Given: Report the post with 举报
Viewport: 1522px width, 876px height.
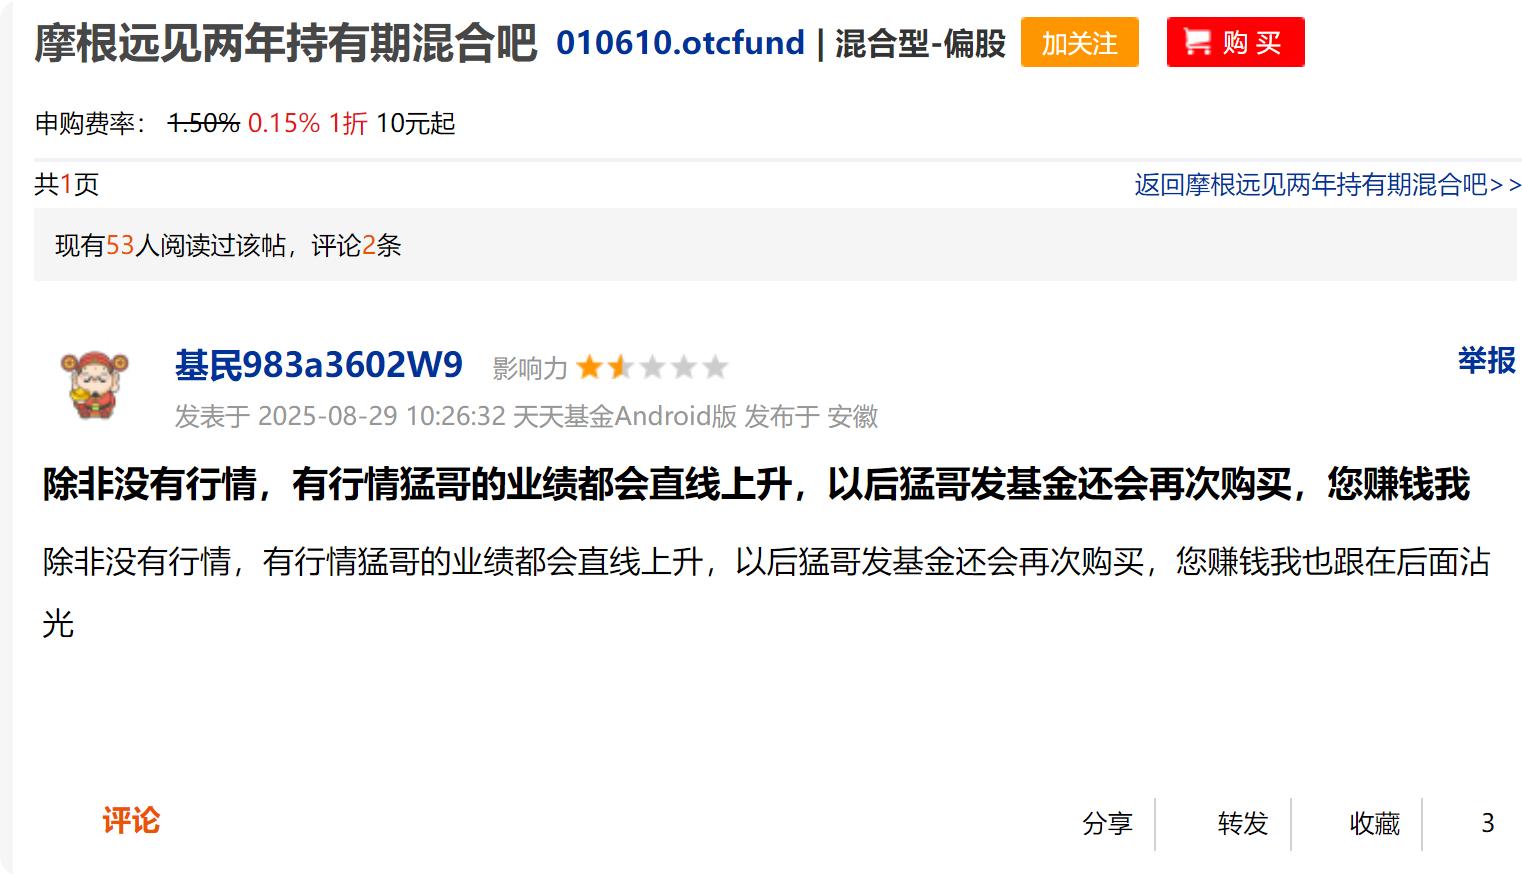Looking at the screenshot, I should pos(1486,360).
